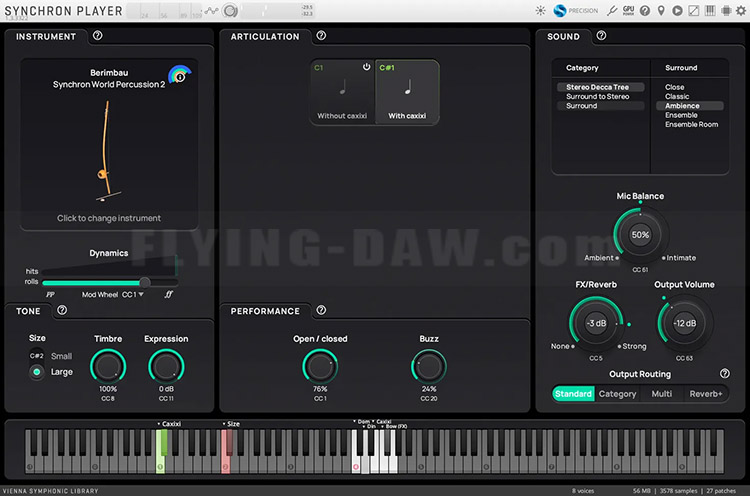Click the '27 patches' status text

tap(721, 491)
